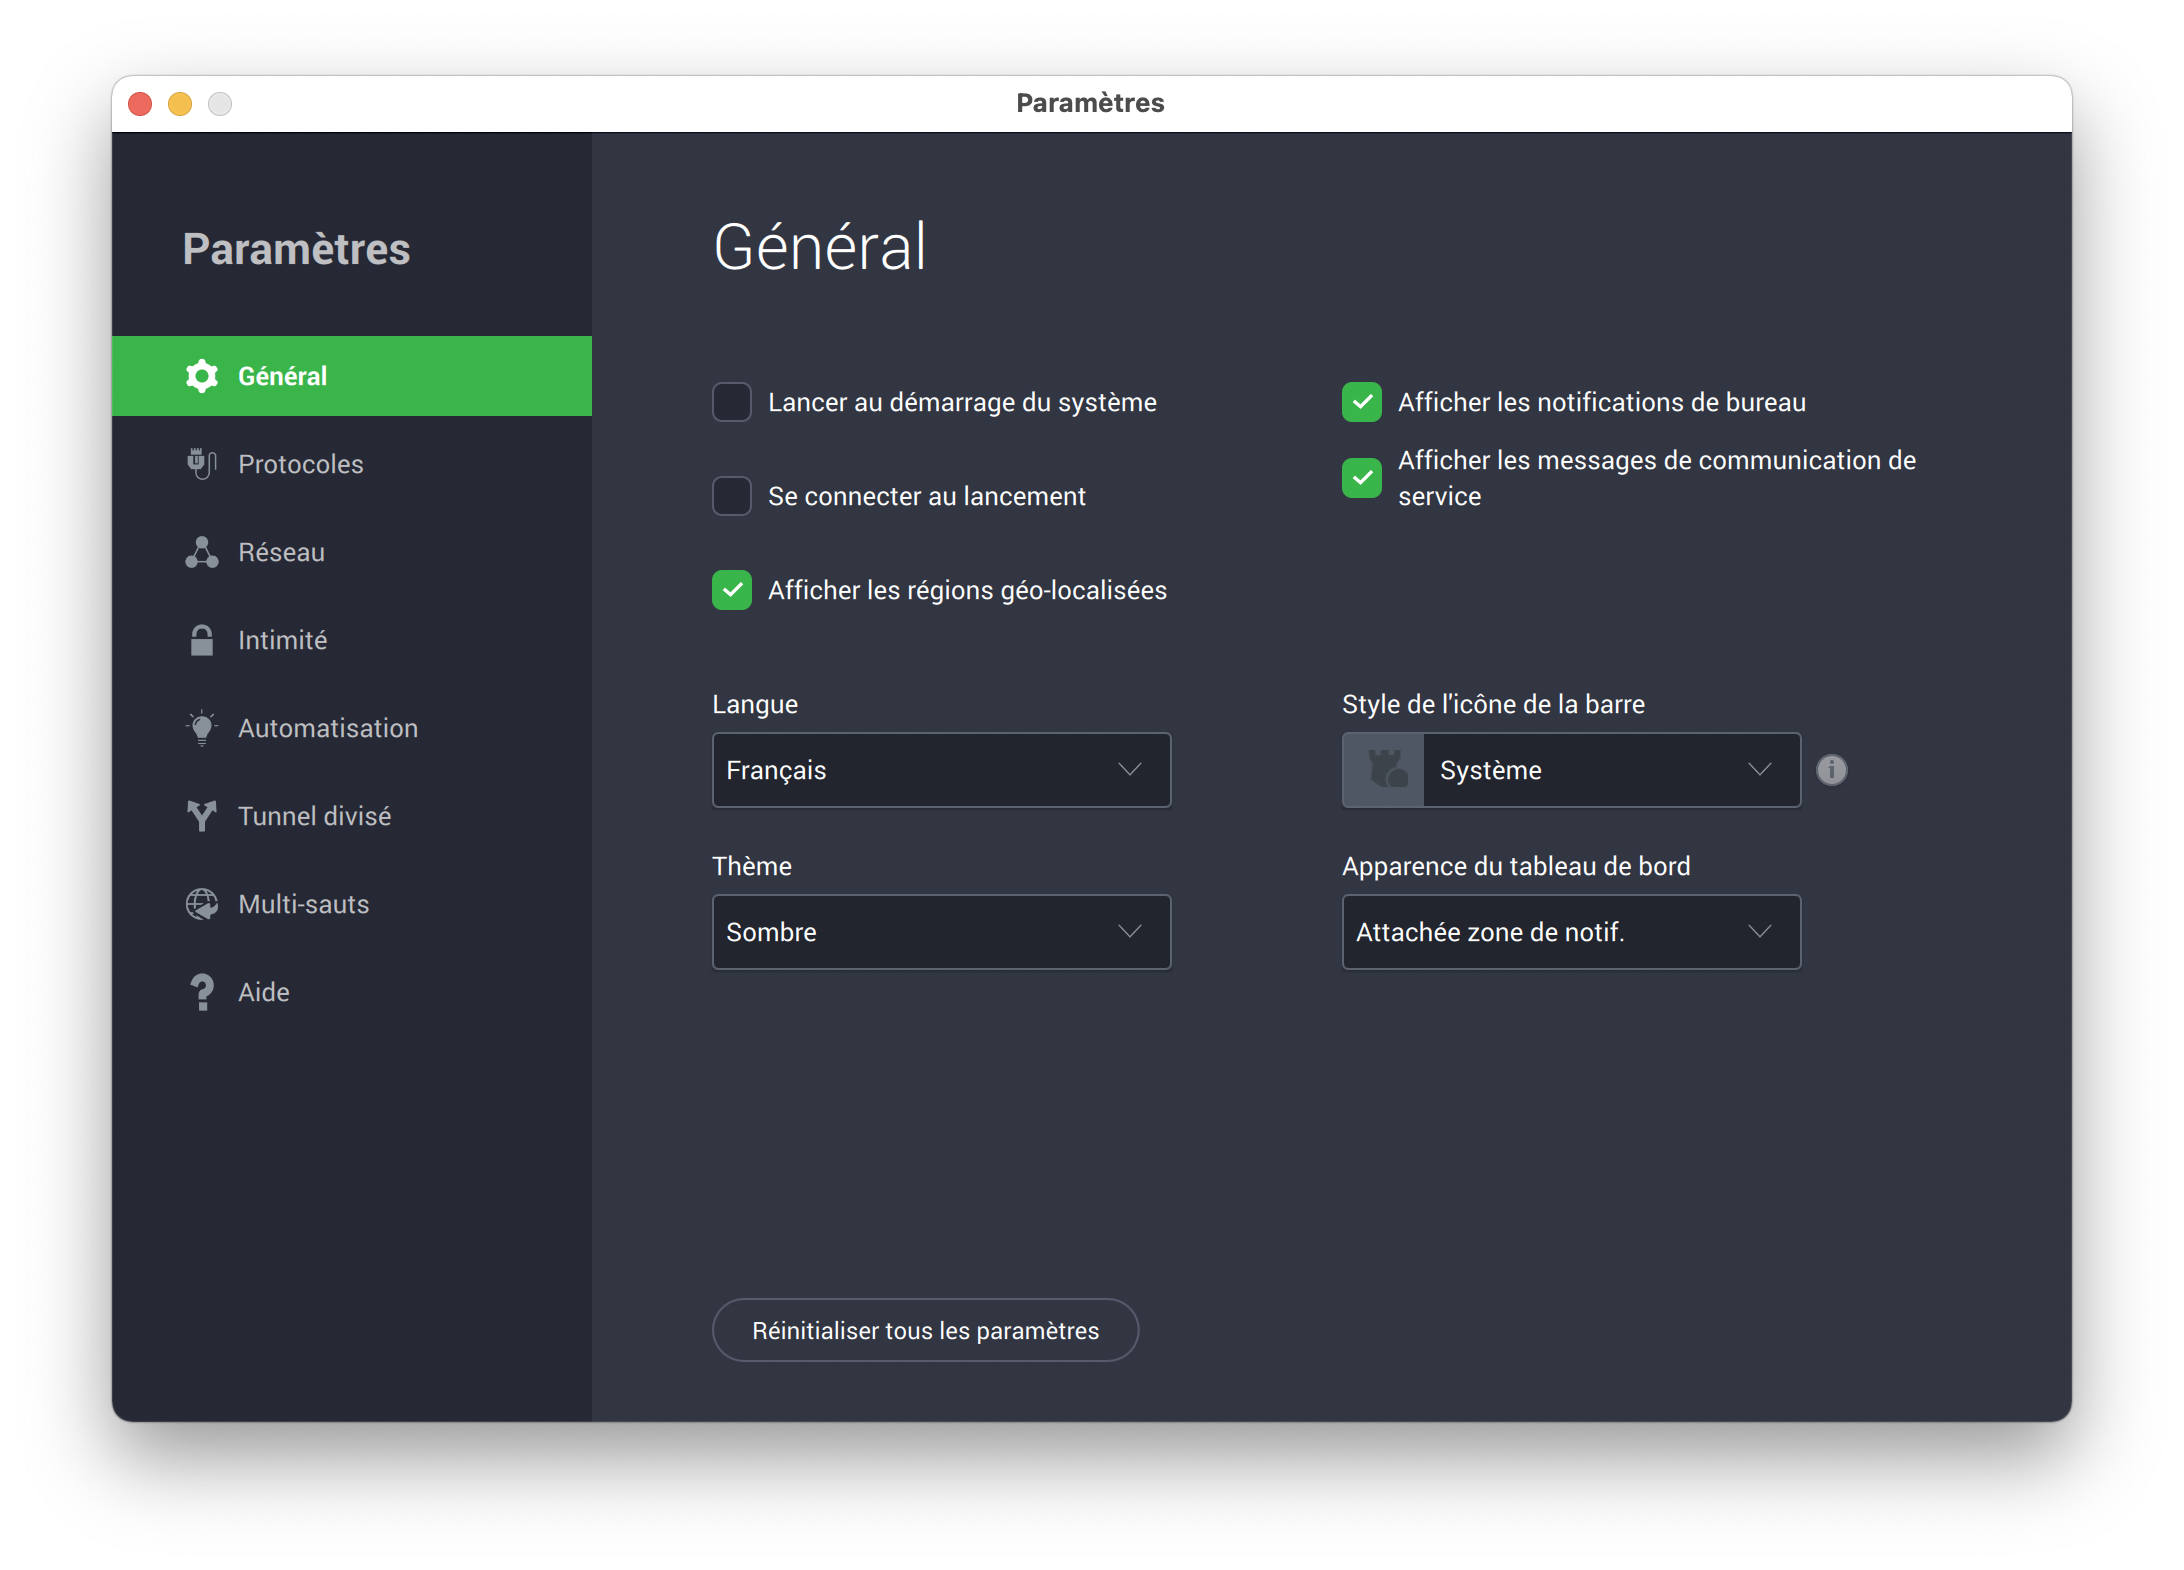The image size is (2184, 1570).
Task: Click the lightbulb icon for Automatisation
Action: (202, 728)
